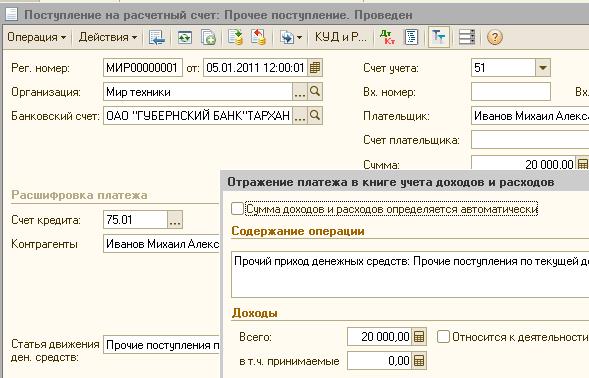Viewport: 589px width, 378px height.
Task: Click the Сумма field 20 000,00
Action: pyautogui.click(x=524, y=163)
